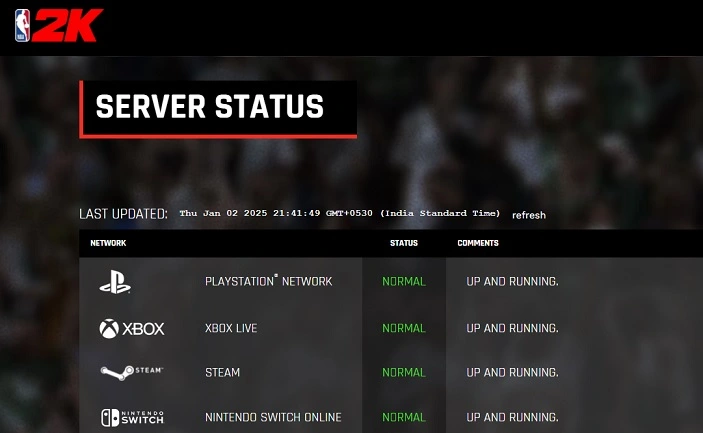Click the Xbox logo icon

click(131, 329)
